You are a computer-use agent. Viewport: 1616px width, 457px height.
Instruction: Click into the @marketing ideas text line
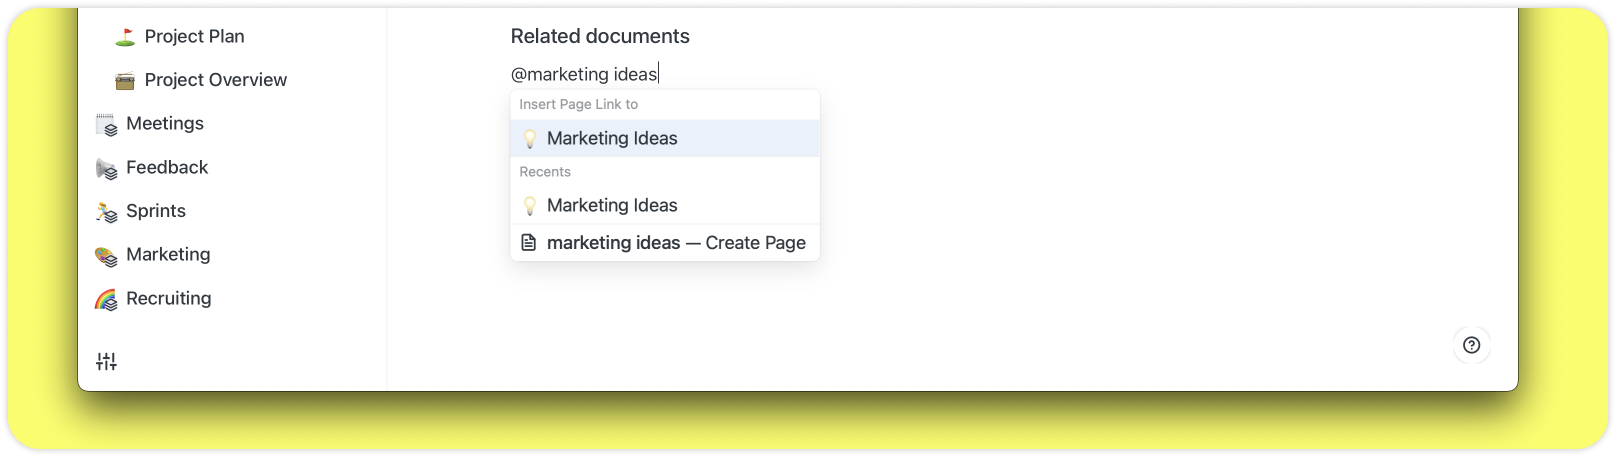tap(584, 74)
